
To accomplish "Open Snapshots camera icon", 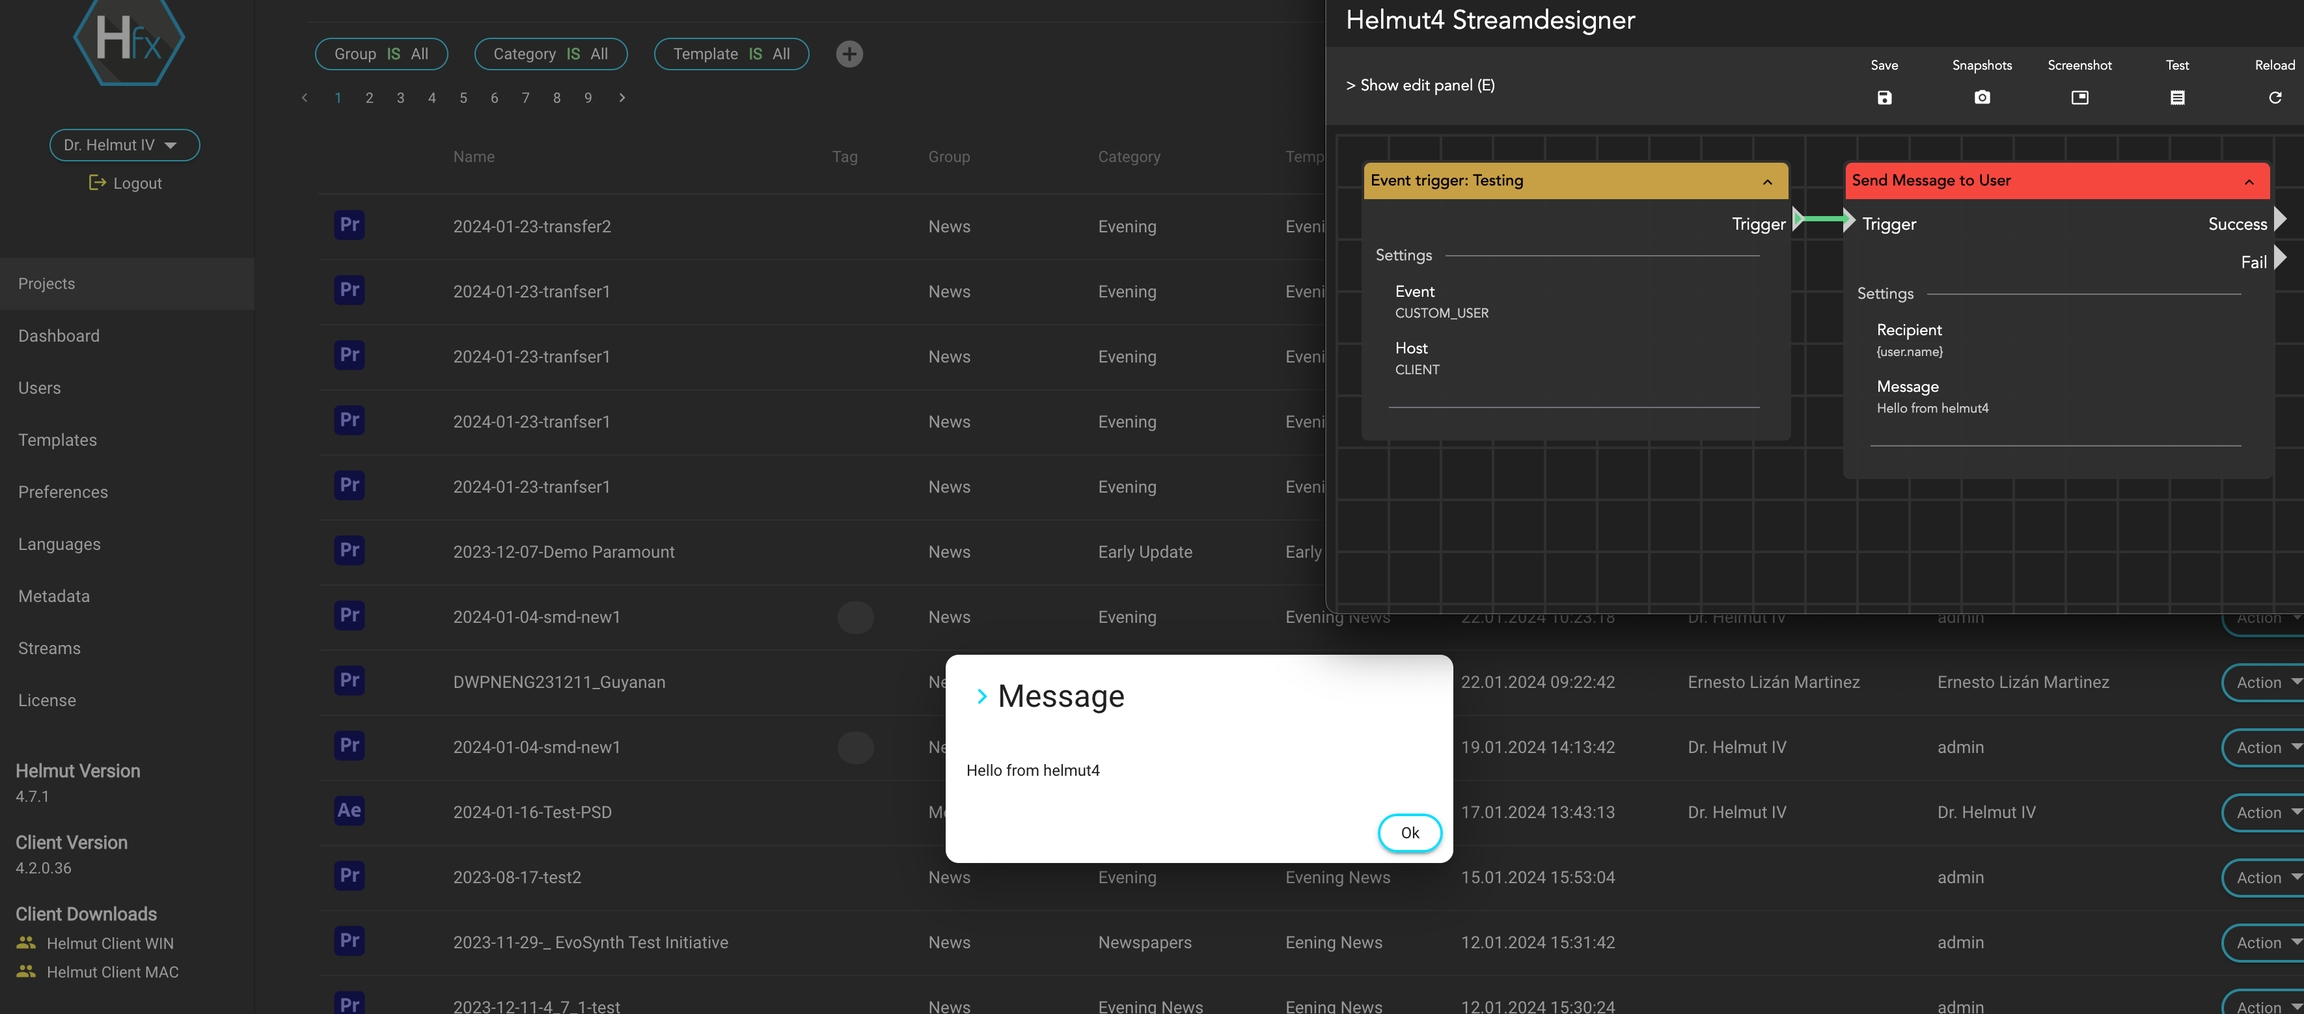I will point(1981,97).
